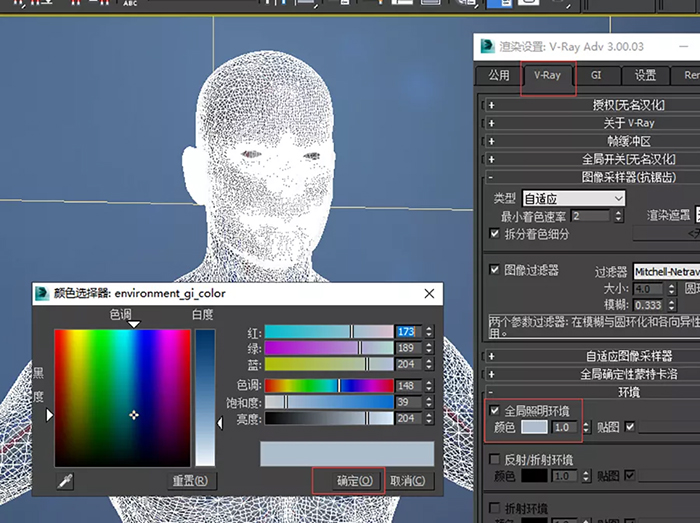Expand the 全局开关[无名汉化] rollout
This screenshot has width=700, height=523.
pos(594,159)
